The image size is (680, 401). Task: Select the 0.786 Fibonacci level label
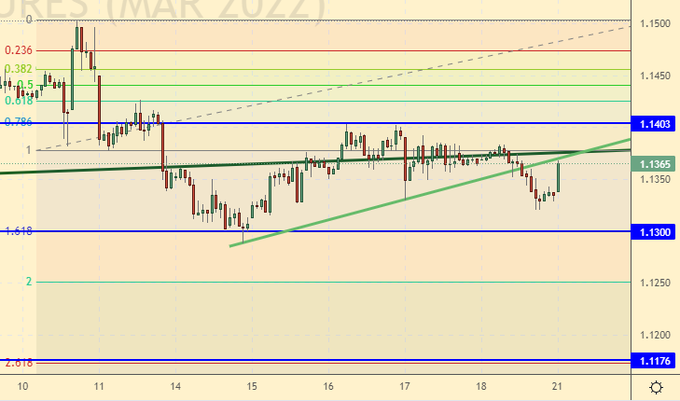click(19, 122)
